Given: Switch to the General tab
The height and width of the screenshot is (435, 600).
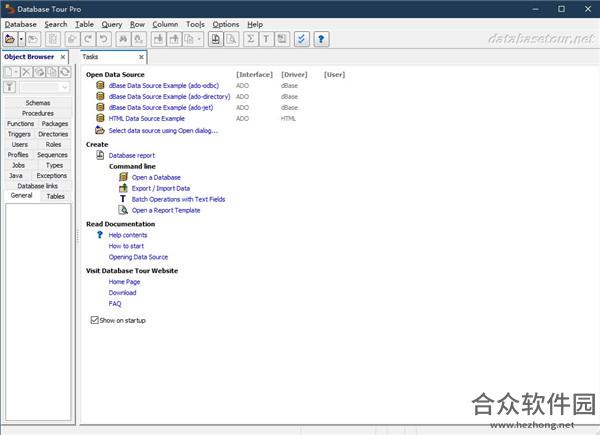Looking at the screenshot, I should point(21,195).
